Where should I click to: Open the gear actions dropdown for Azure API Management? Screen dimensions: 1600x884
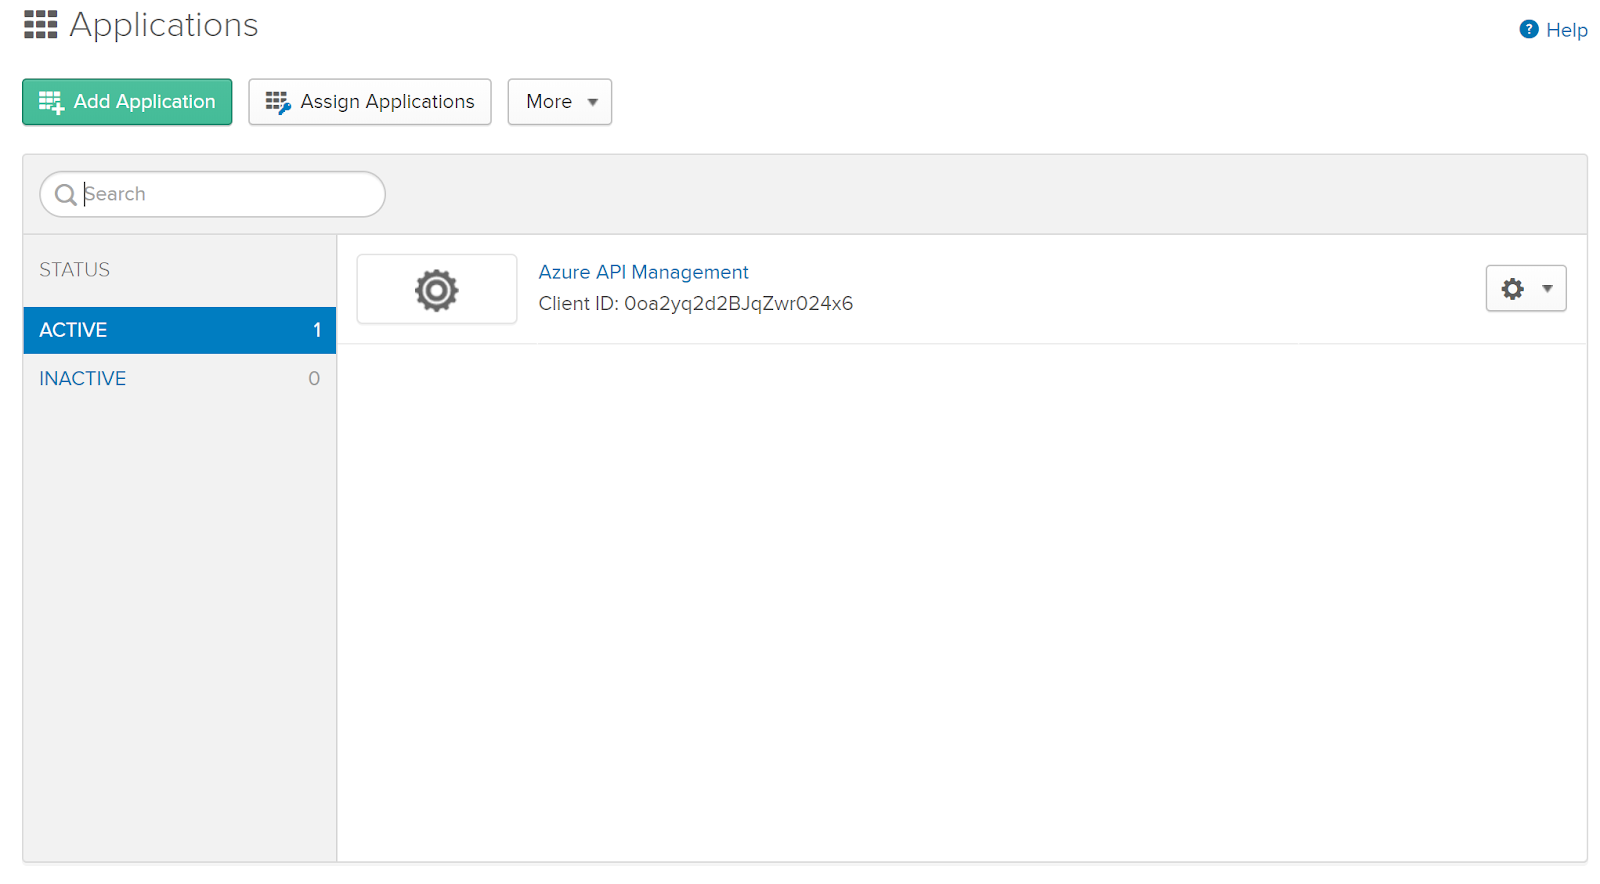tap(1526, 289)
